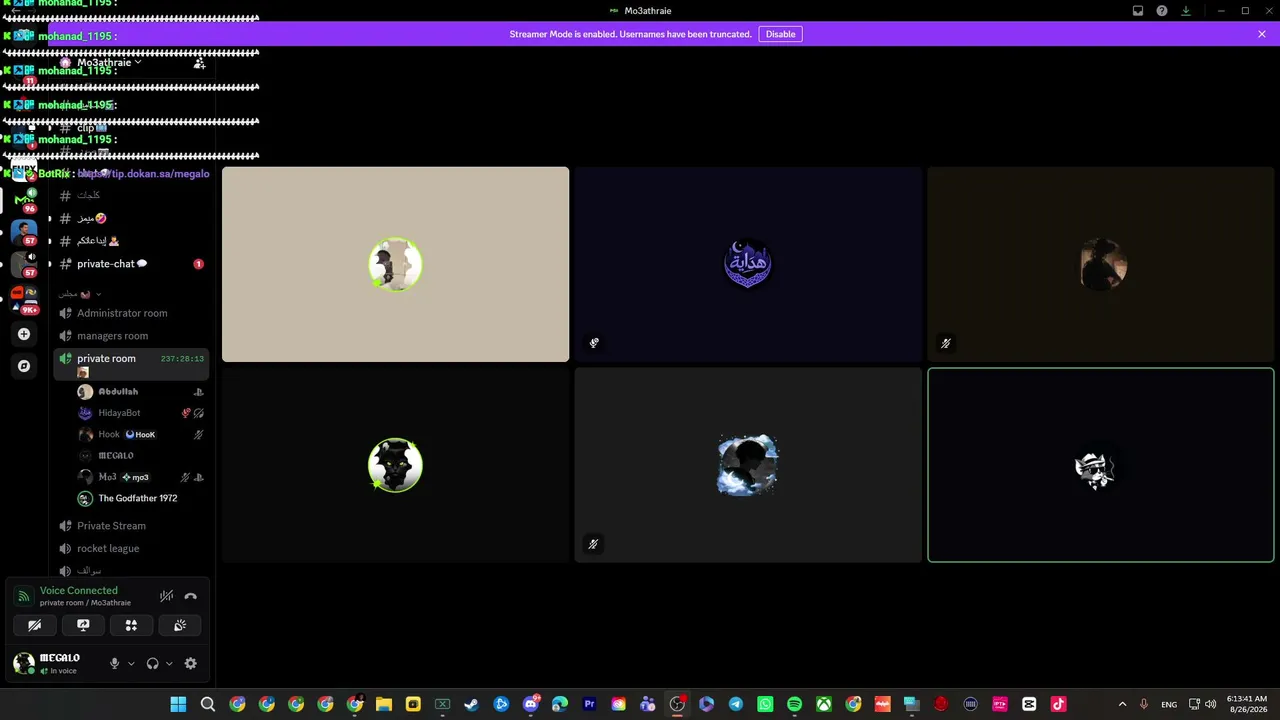Open system volume control in tray
The image size is (1280, 720).
point(1211,704)
